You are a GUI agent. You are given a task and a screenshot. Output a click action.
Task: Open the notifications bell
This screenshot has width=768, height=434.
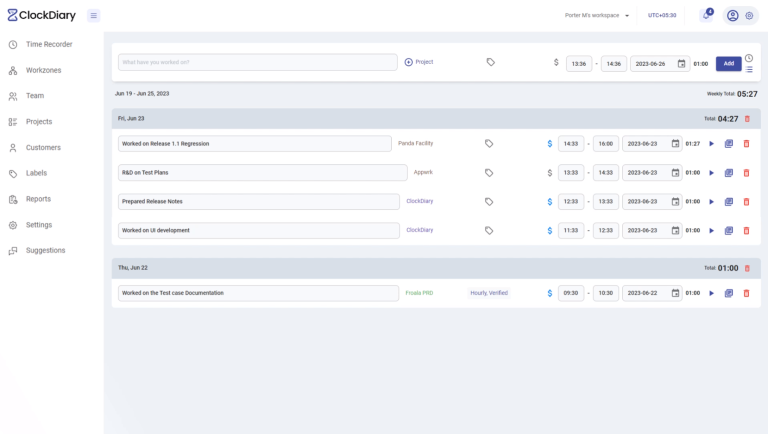tap(706, 15)
